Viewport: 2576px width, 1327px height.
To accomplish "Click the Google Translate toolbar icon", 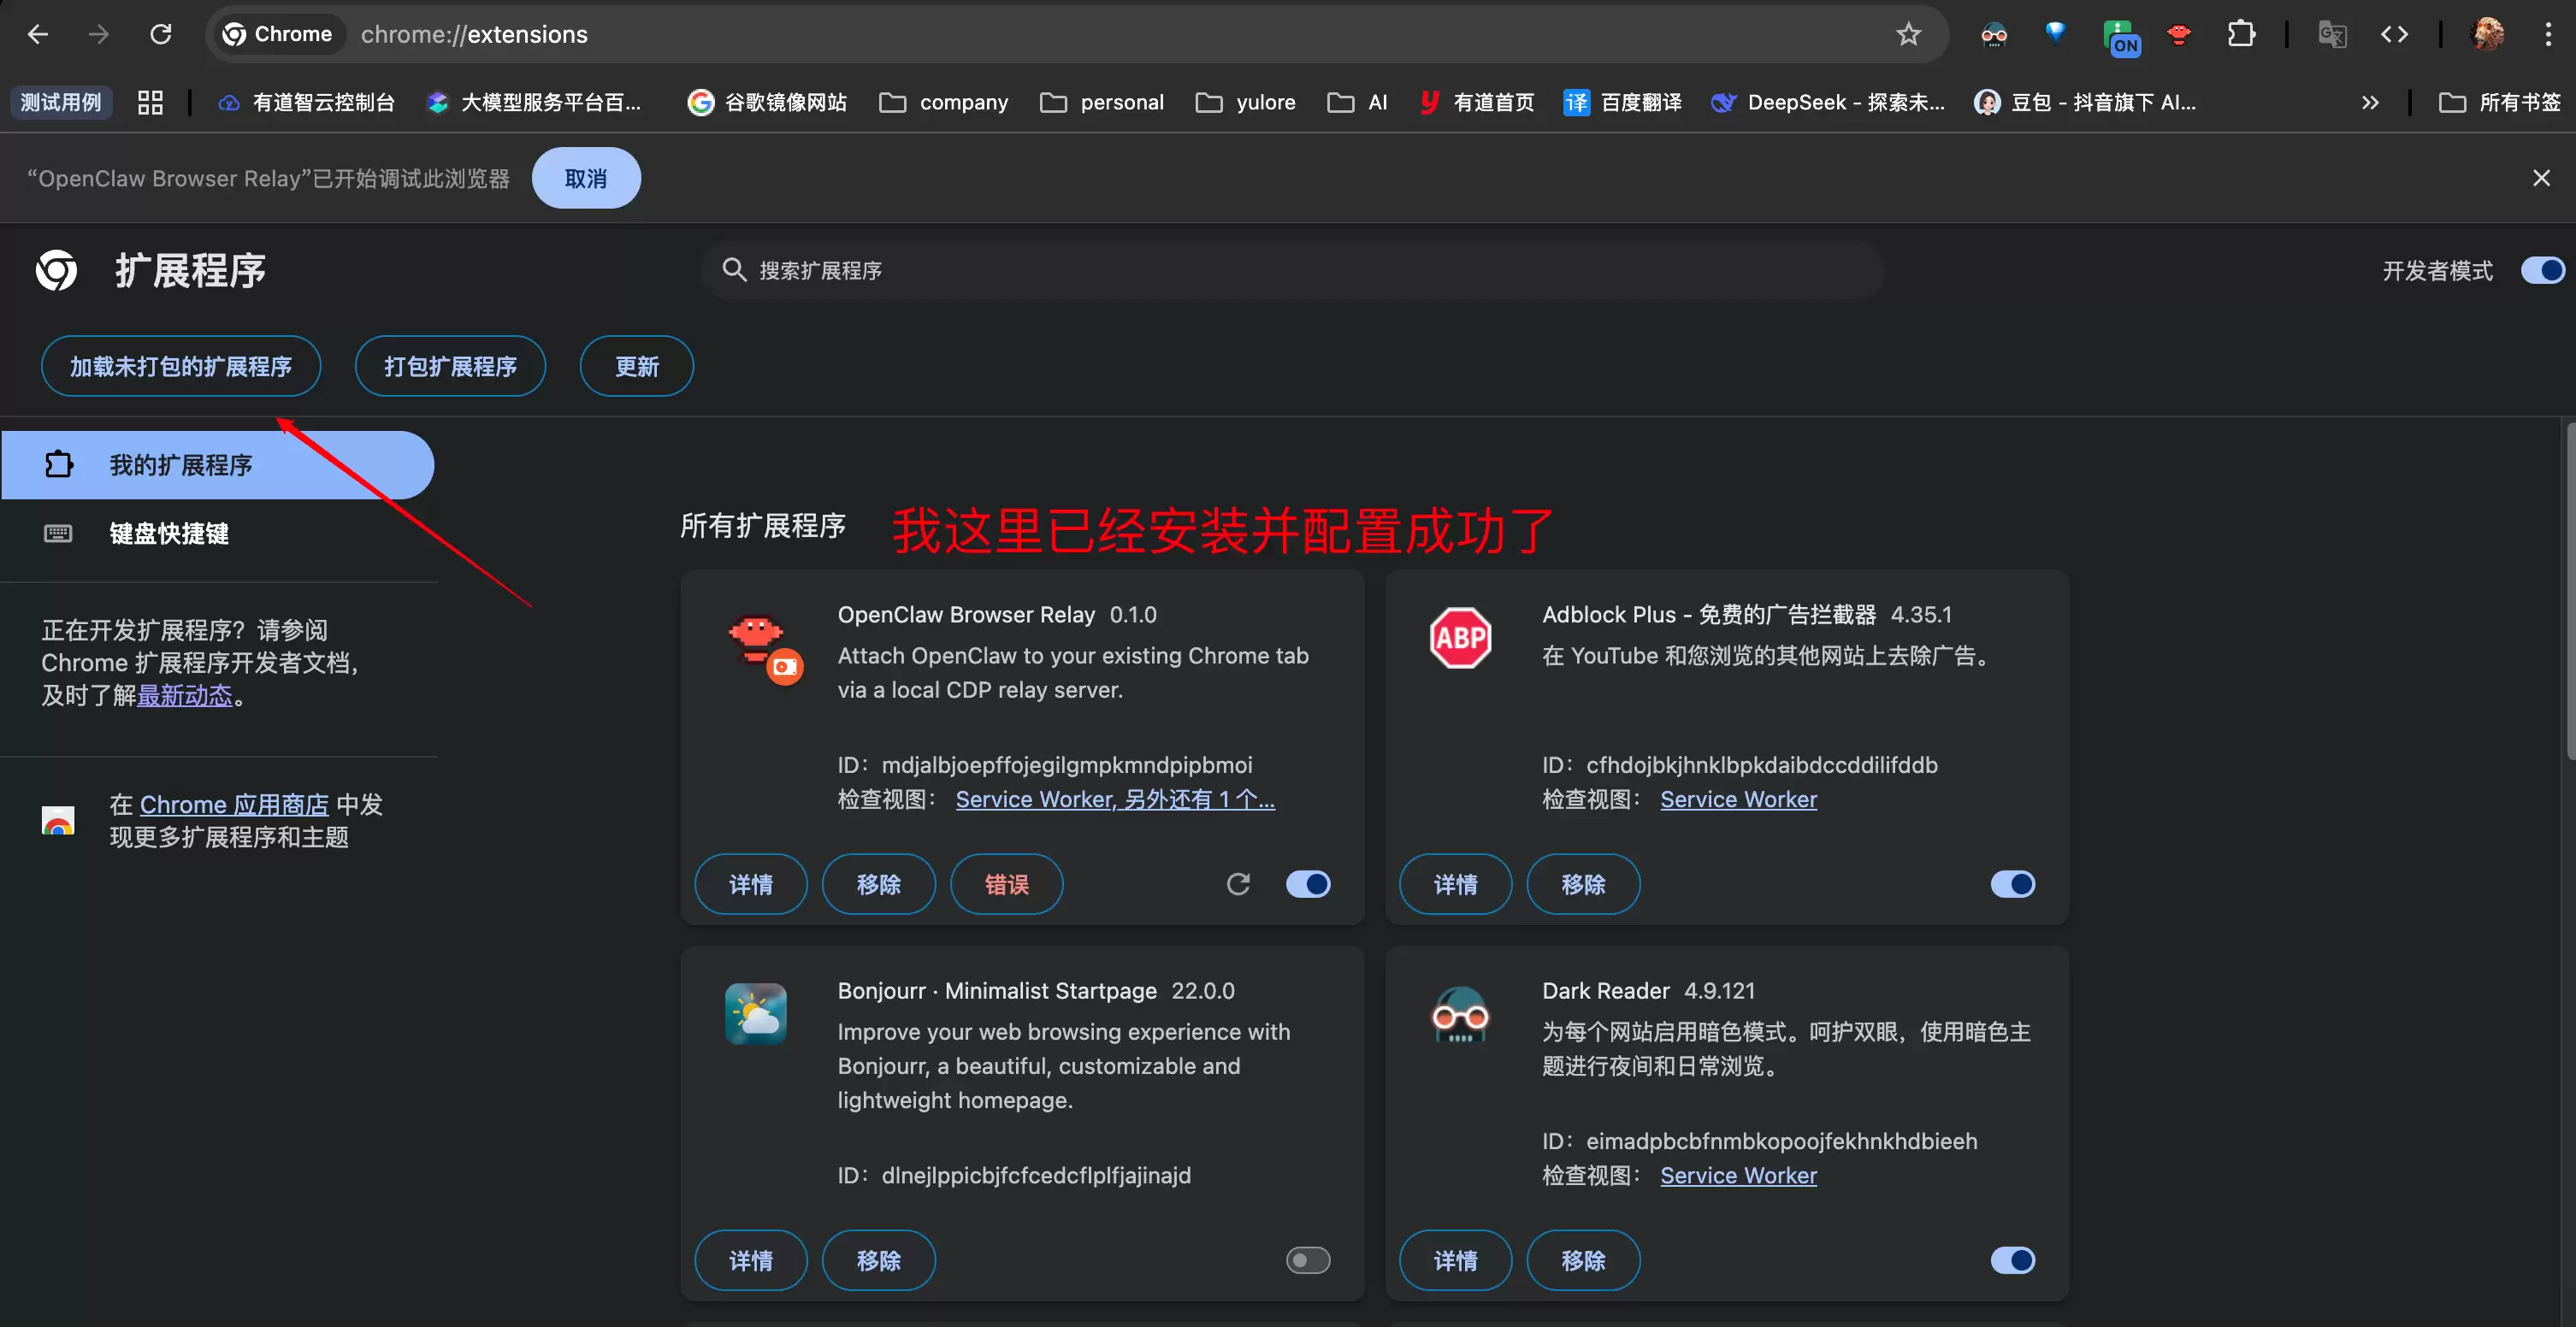I will click(2332, 33).
